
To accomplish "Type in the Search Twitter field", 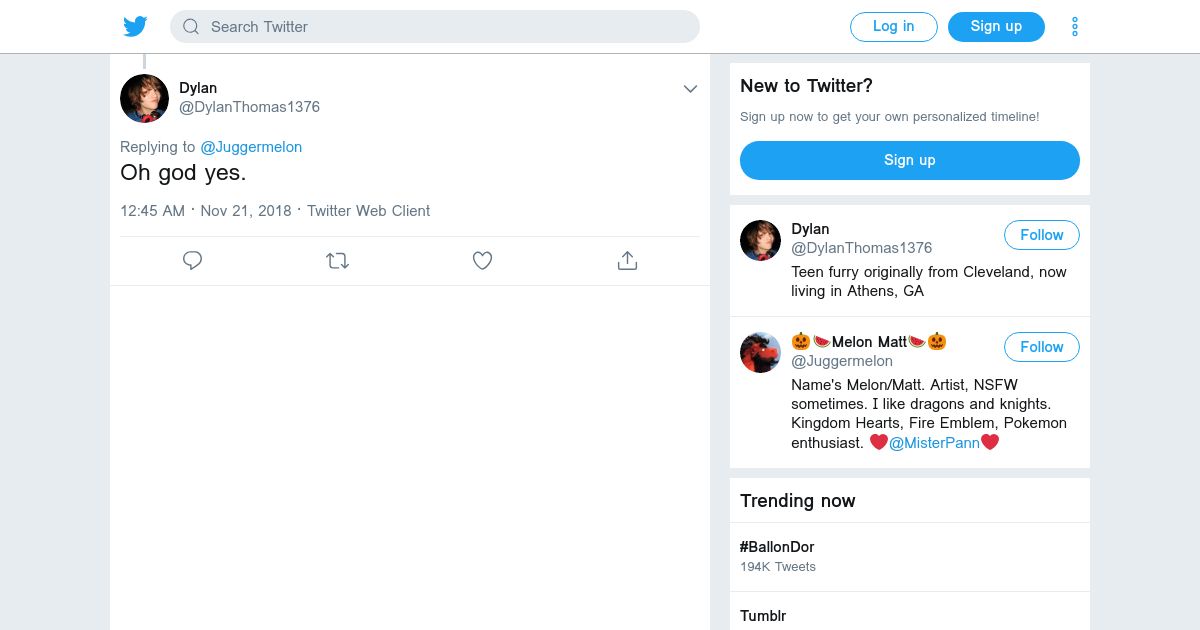I will (440, 27).
